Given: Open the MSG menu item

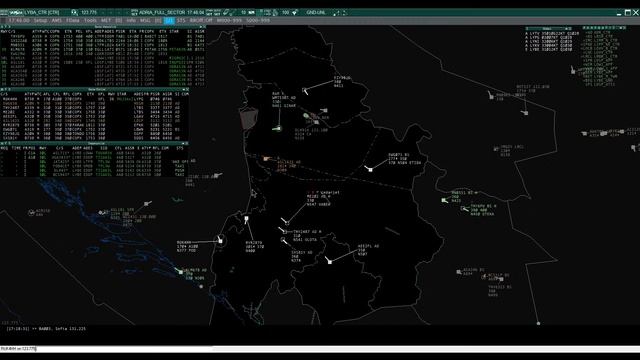Looking at the screenshot, I should point(145,20).
